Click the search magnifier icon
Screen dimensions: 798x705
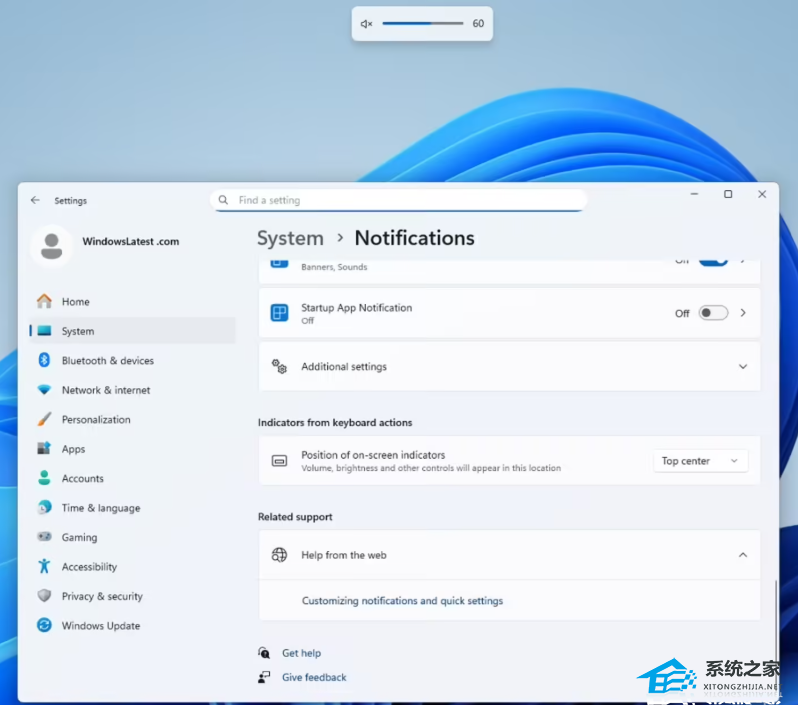point(224,200)
